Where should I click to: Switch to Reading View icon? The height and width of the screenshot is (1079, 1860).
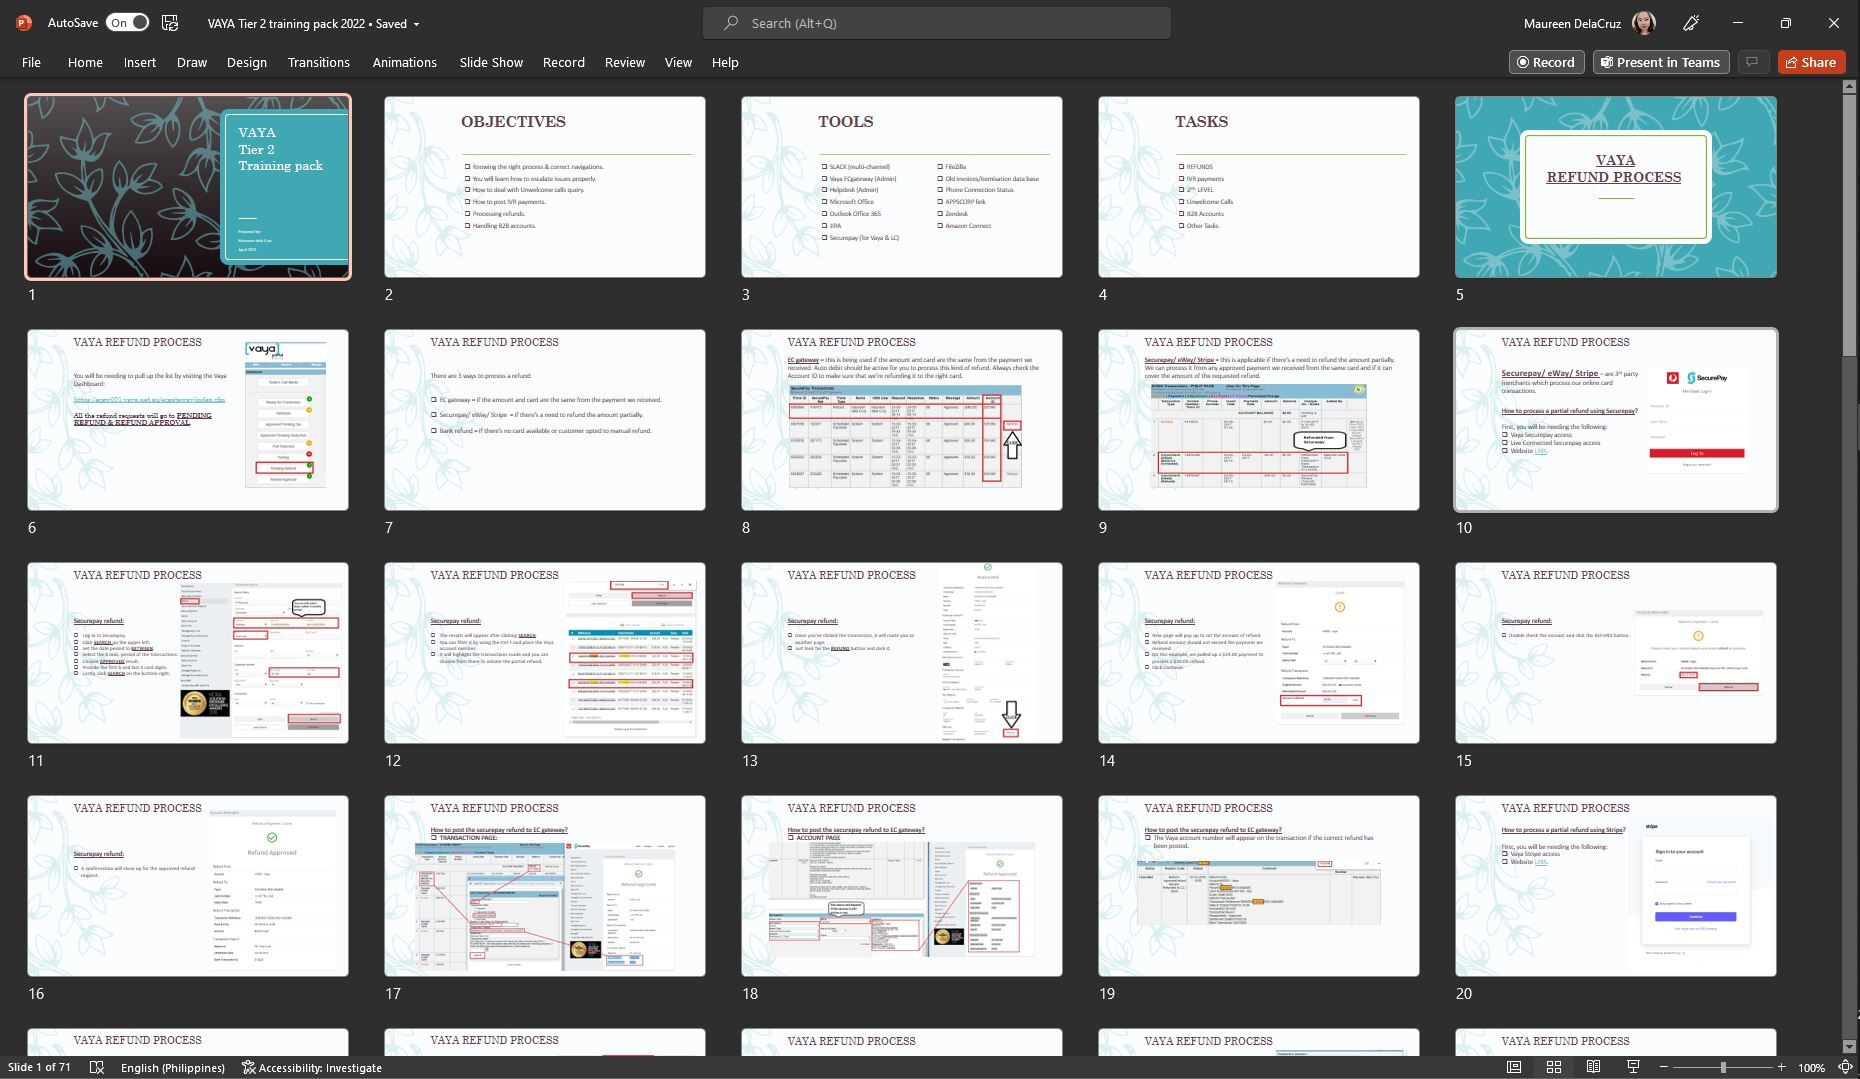point(1593,1067)
